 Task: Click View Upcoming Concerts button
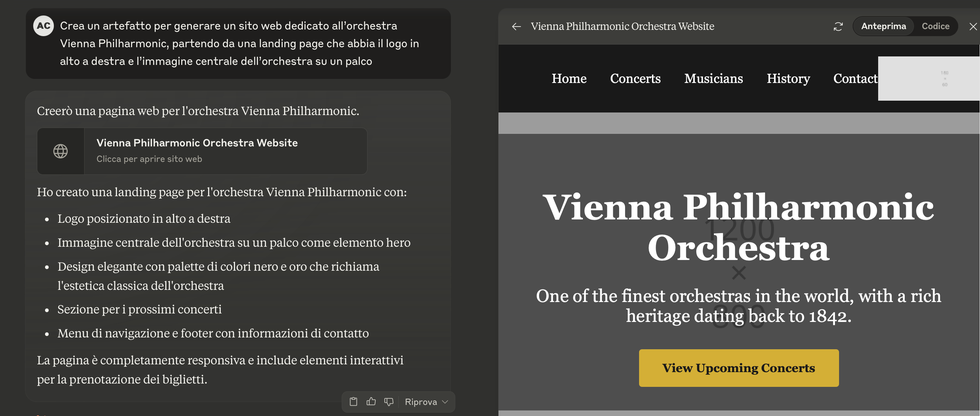tap(739, 368)
